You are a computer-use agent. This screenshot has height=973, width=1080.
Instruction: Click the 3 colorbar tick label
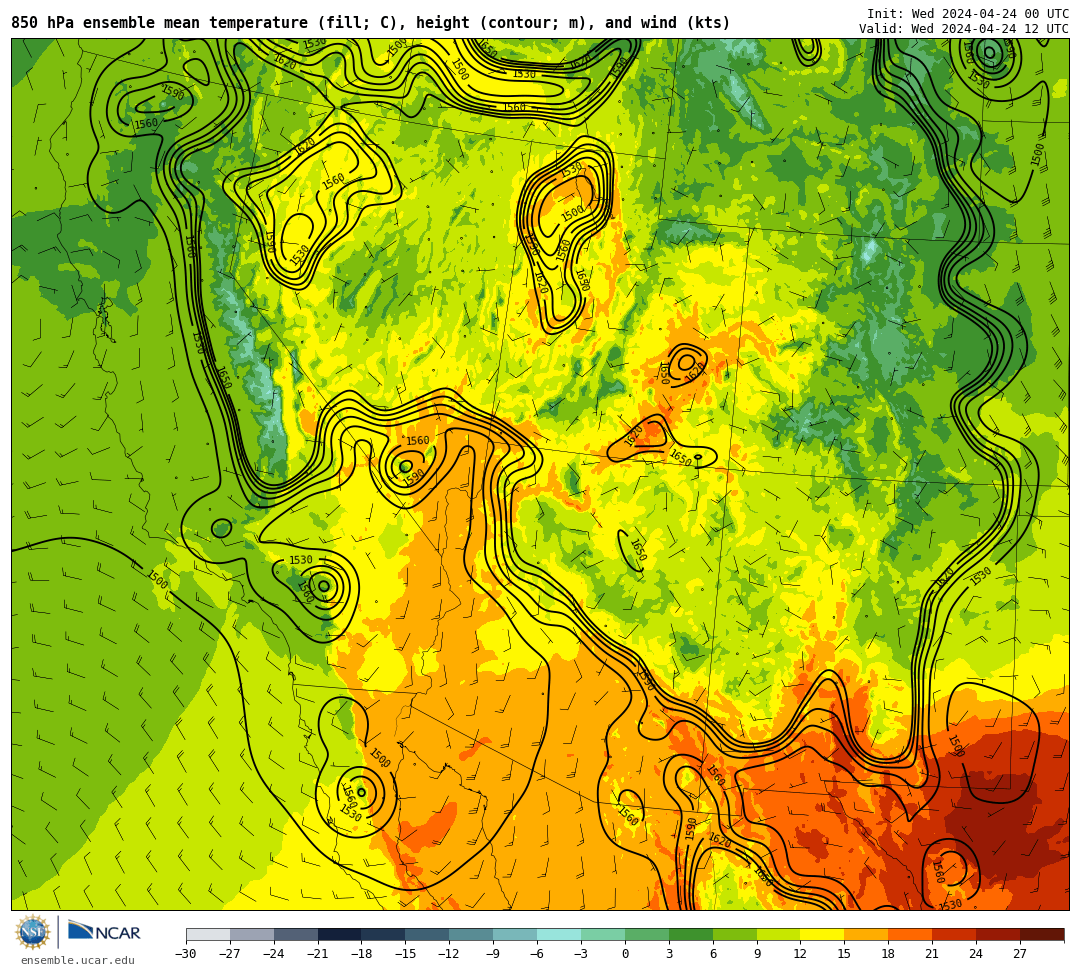[669, 954]
